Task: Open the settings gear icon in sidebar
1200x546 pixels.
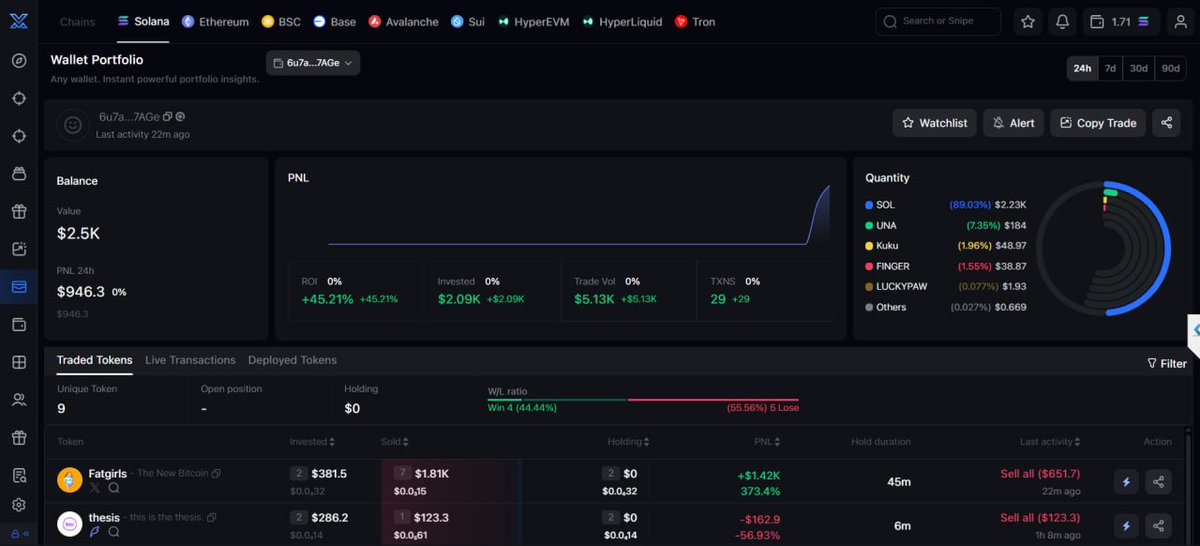Action: point(19,505)
